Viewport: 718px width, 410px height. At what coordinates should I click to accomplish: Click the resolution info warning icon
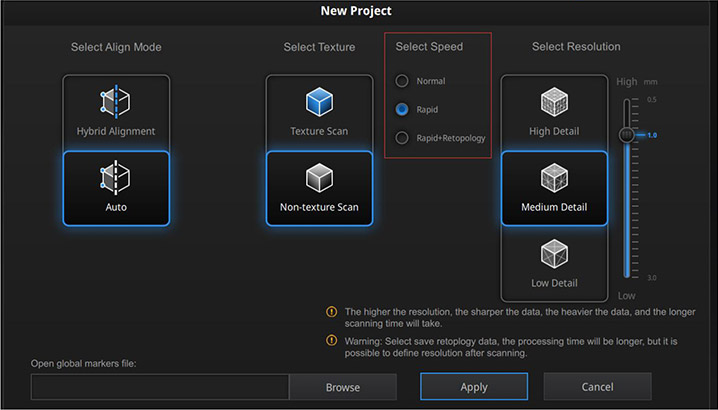pyautogui.click(x=332, y=312)
